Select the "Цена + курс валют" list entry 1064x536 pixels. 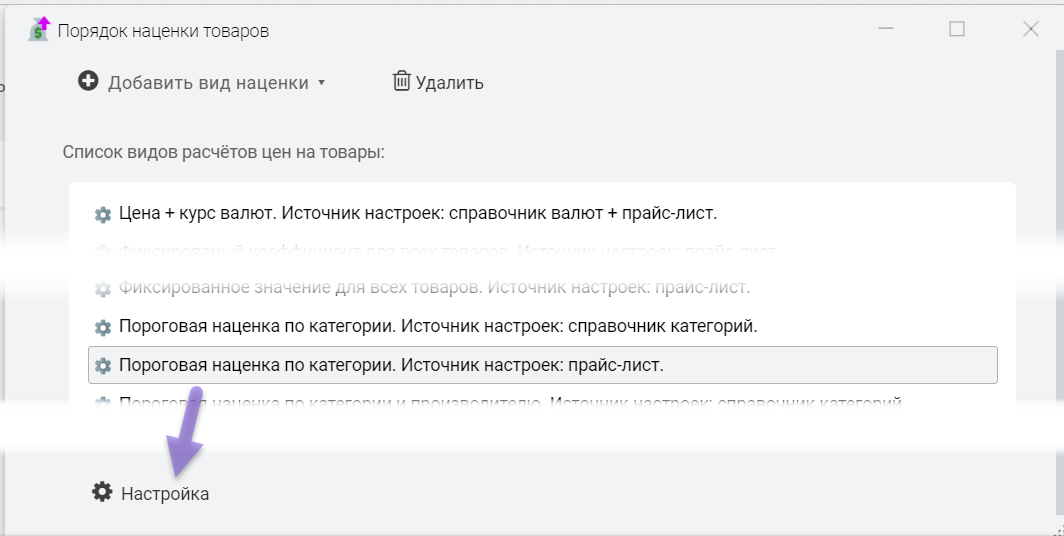[418, 213]
